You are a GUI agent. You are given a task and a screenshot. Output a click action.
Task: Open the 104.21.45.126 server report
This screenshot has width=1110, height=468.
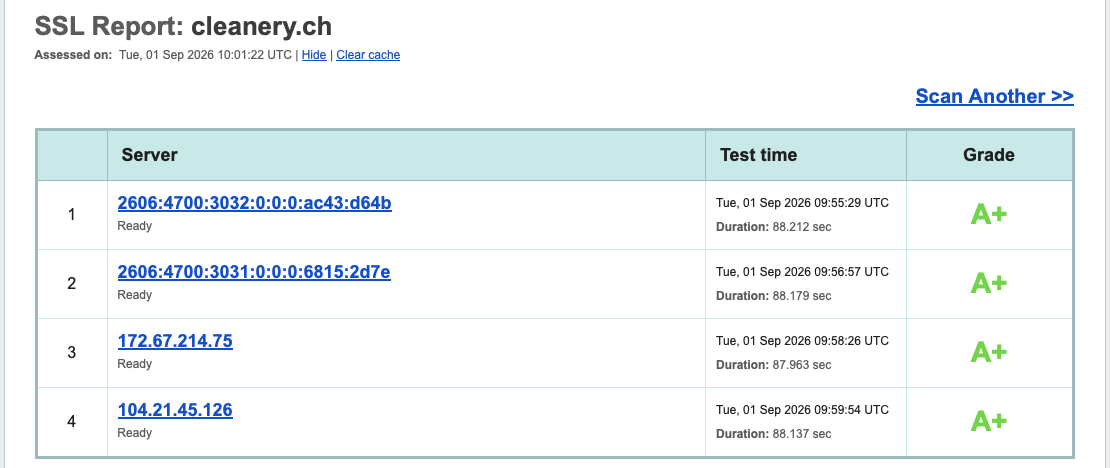click(175, 410)
